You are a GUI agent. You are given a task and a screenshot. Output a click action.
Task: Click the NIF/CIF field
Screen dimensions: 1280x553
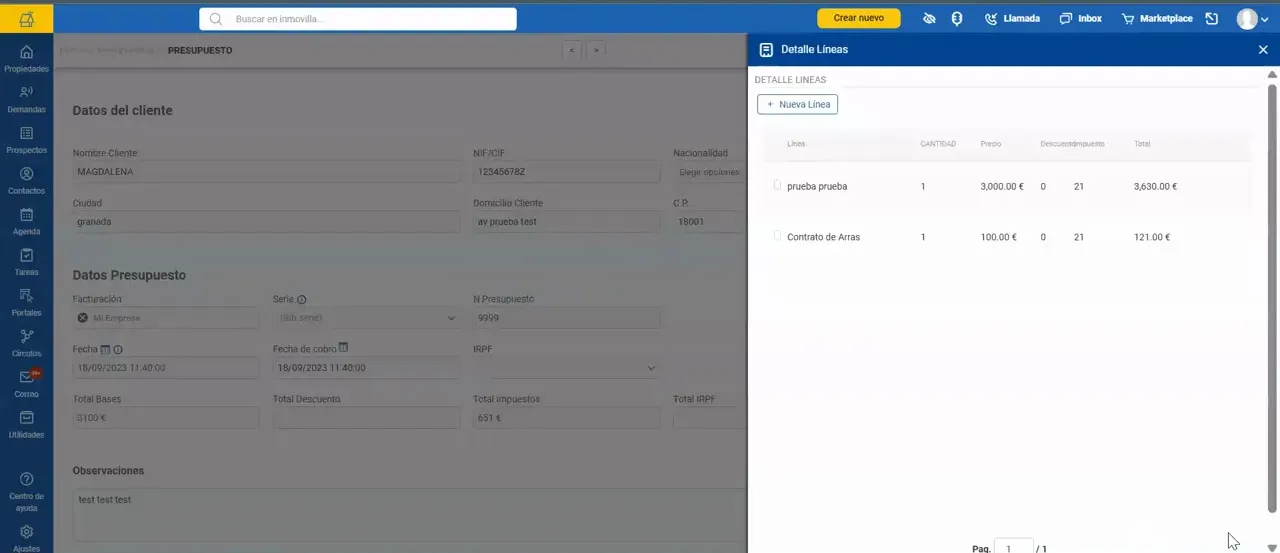click(x=566, y=172)
